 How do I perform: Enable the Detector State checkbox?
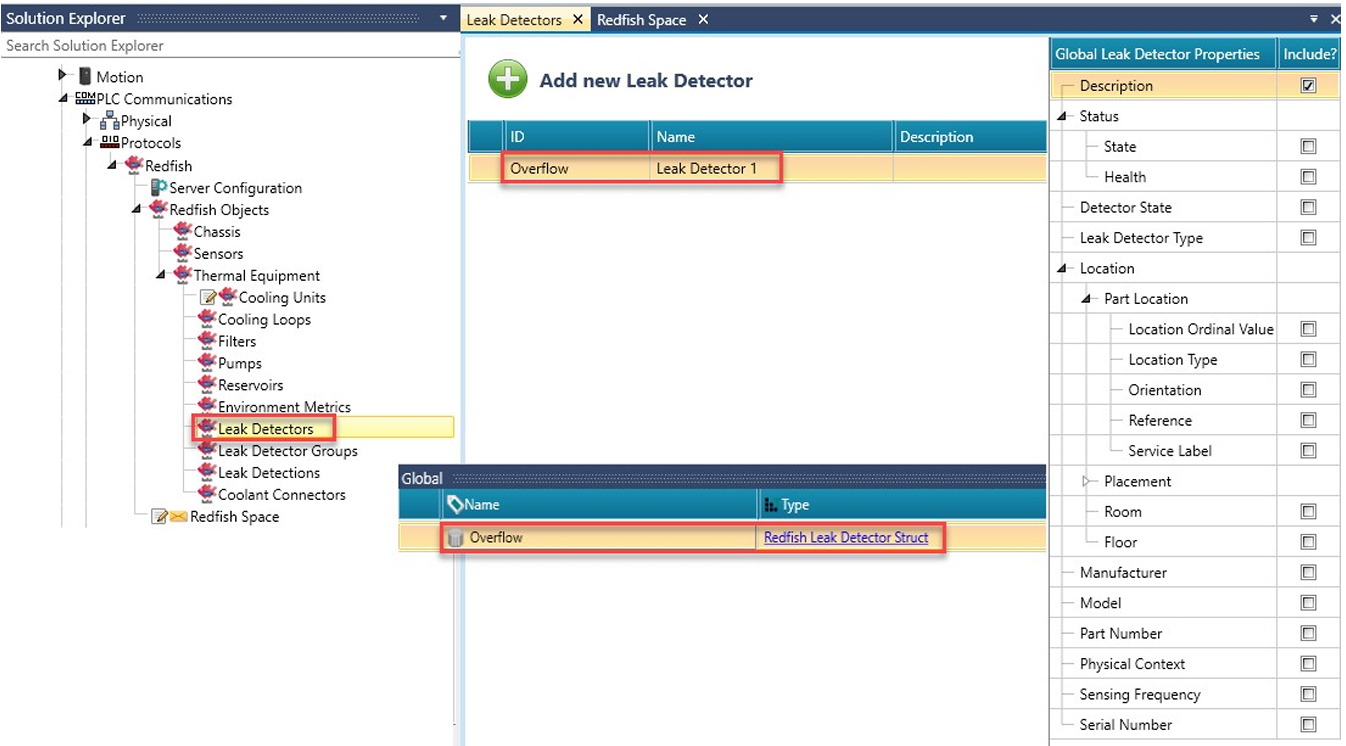1308,207
